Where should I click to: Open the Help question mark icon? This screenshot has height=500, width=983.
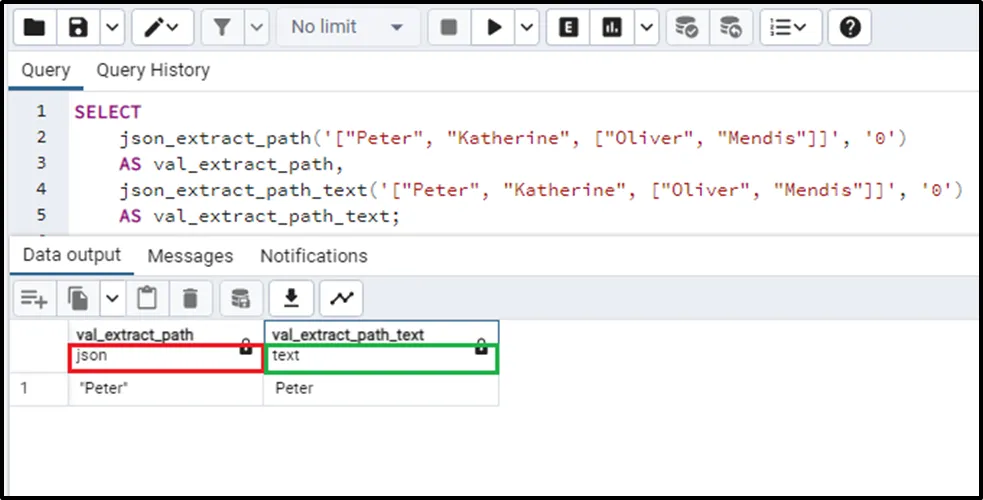pyautogui.click(x=850, y=28)
